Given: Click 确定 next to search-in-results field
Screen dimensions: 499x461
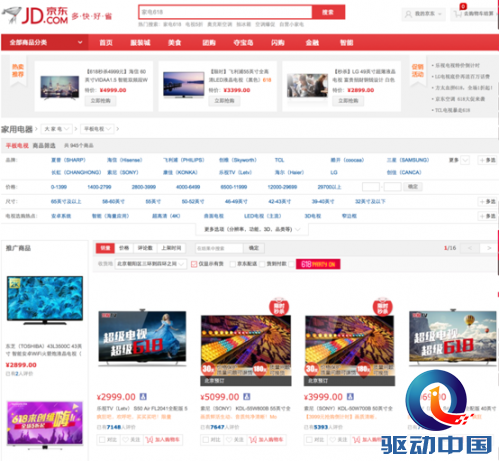Looking at the screenshot, I should (254, 248).
